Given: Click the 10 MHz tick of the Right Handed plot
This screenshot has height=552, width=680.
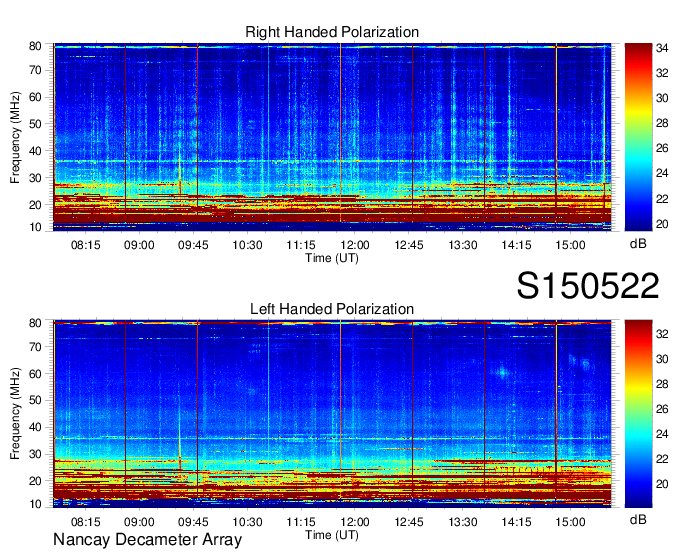Looking at the screenshot, I should tap(35, 227).
